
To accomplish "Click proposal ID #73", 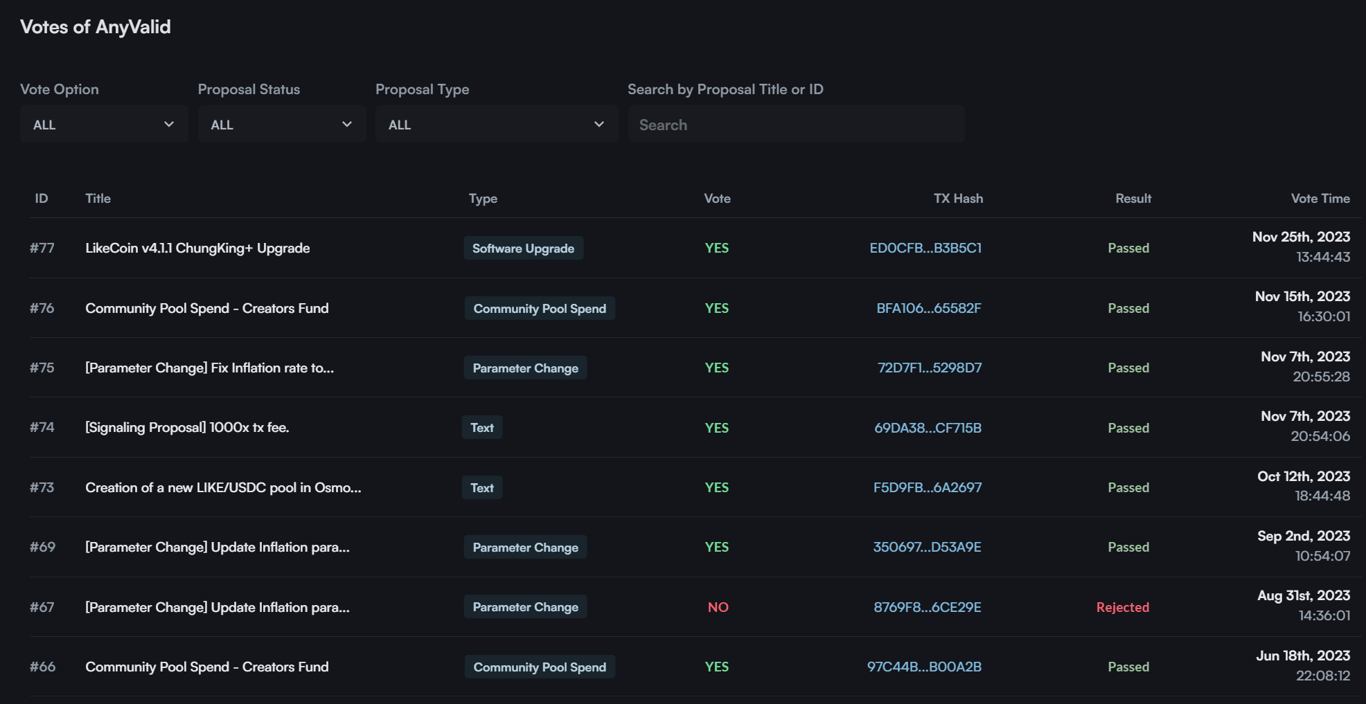I will (x=42, y=488).
